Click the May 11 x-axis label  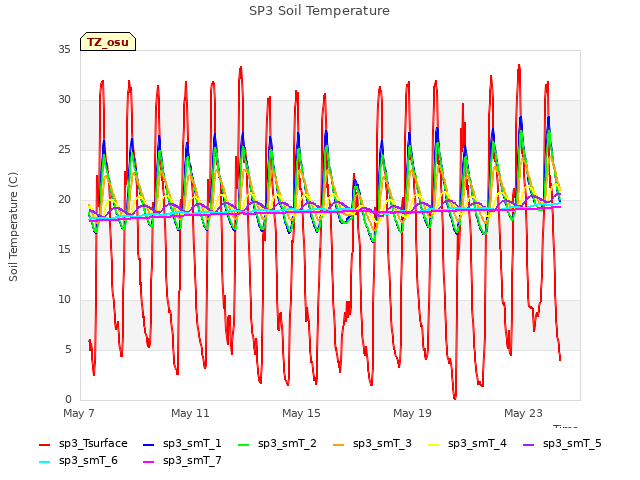pyautogui.click(x=190, y=413)
